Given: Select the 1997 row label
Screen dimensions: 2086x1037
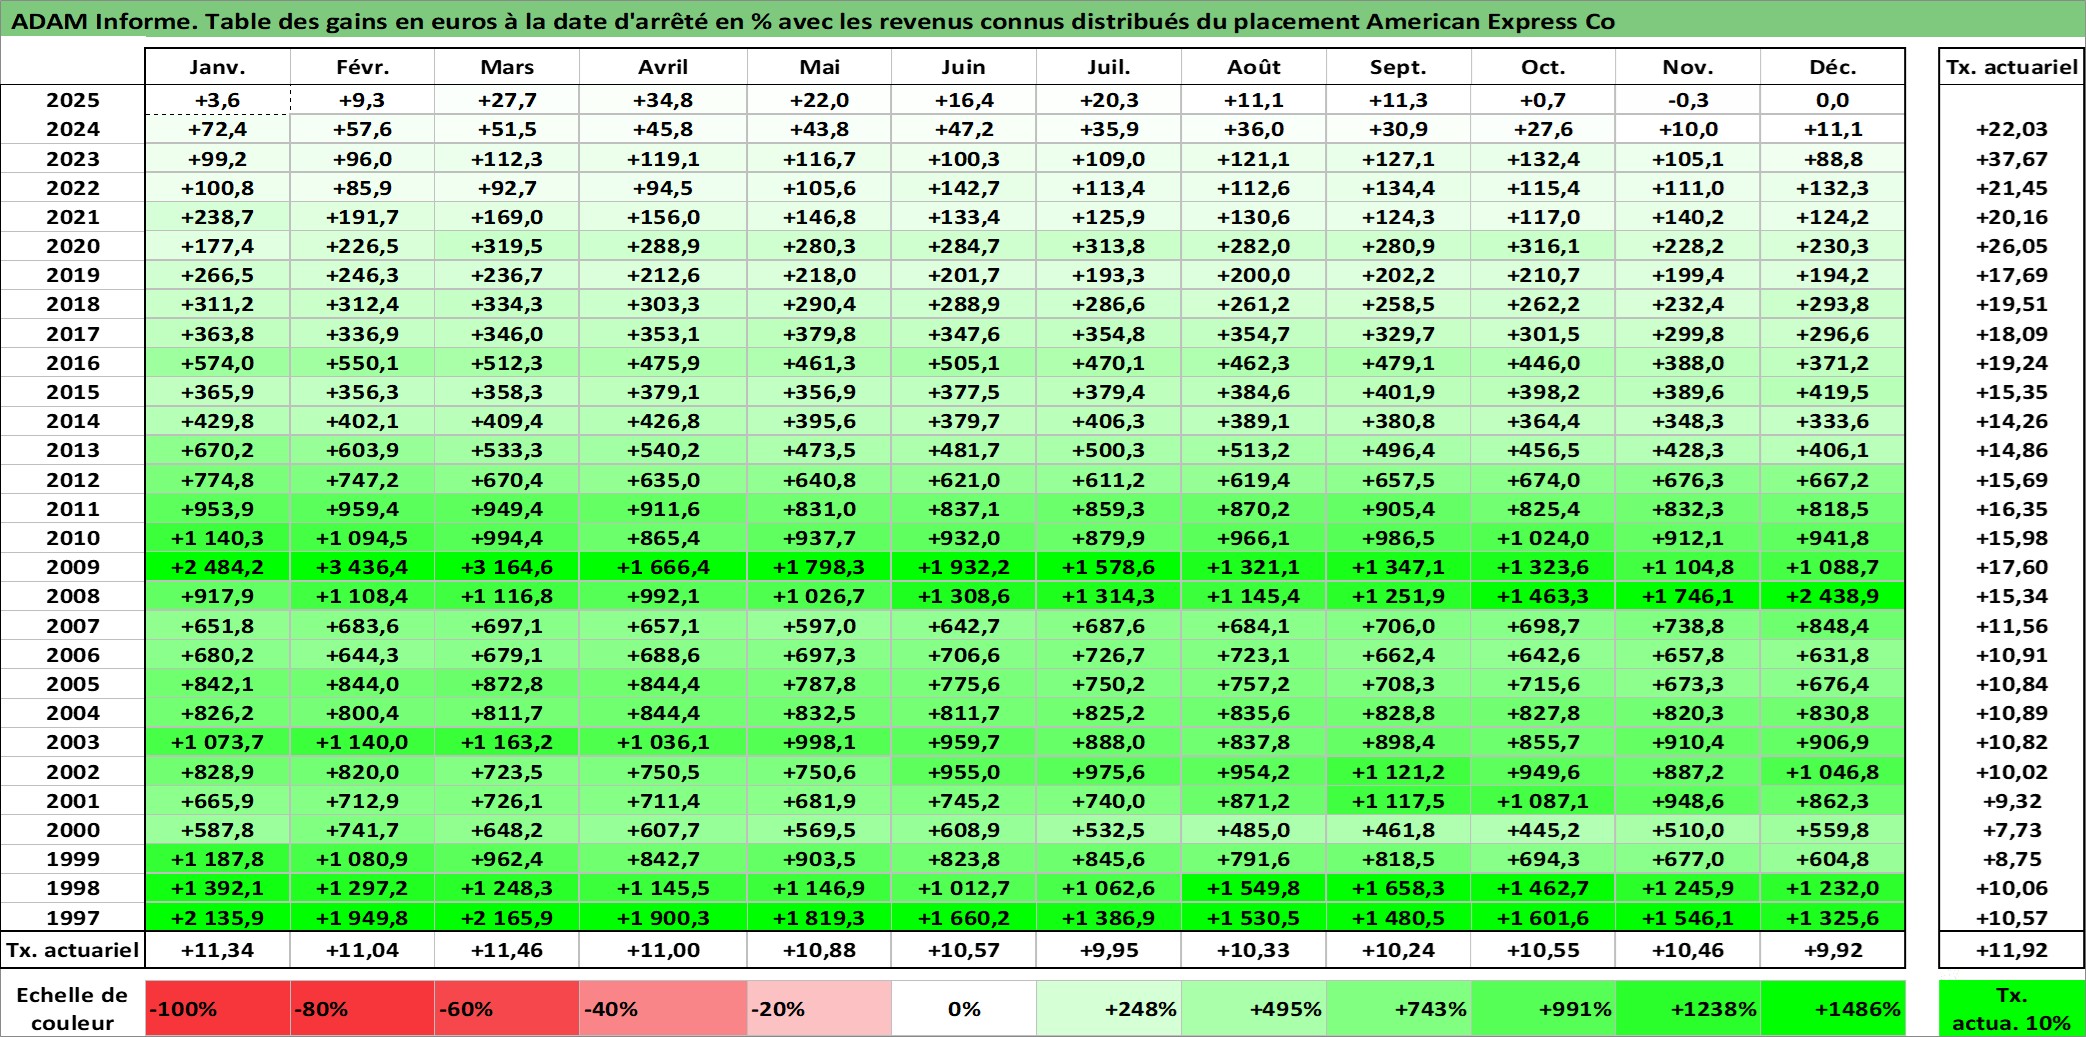Looking at the screenshot, I should coord(73,917).
